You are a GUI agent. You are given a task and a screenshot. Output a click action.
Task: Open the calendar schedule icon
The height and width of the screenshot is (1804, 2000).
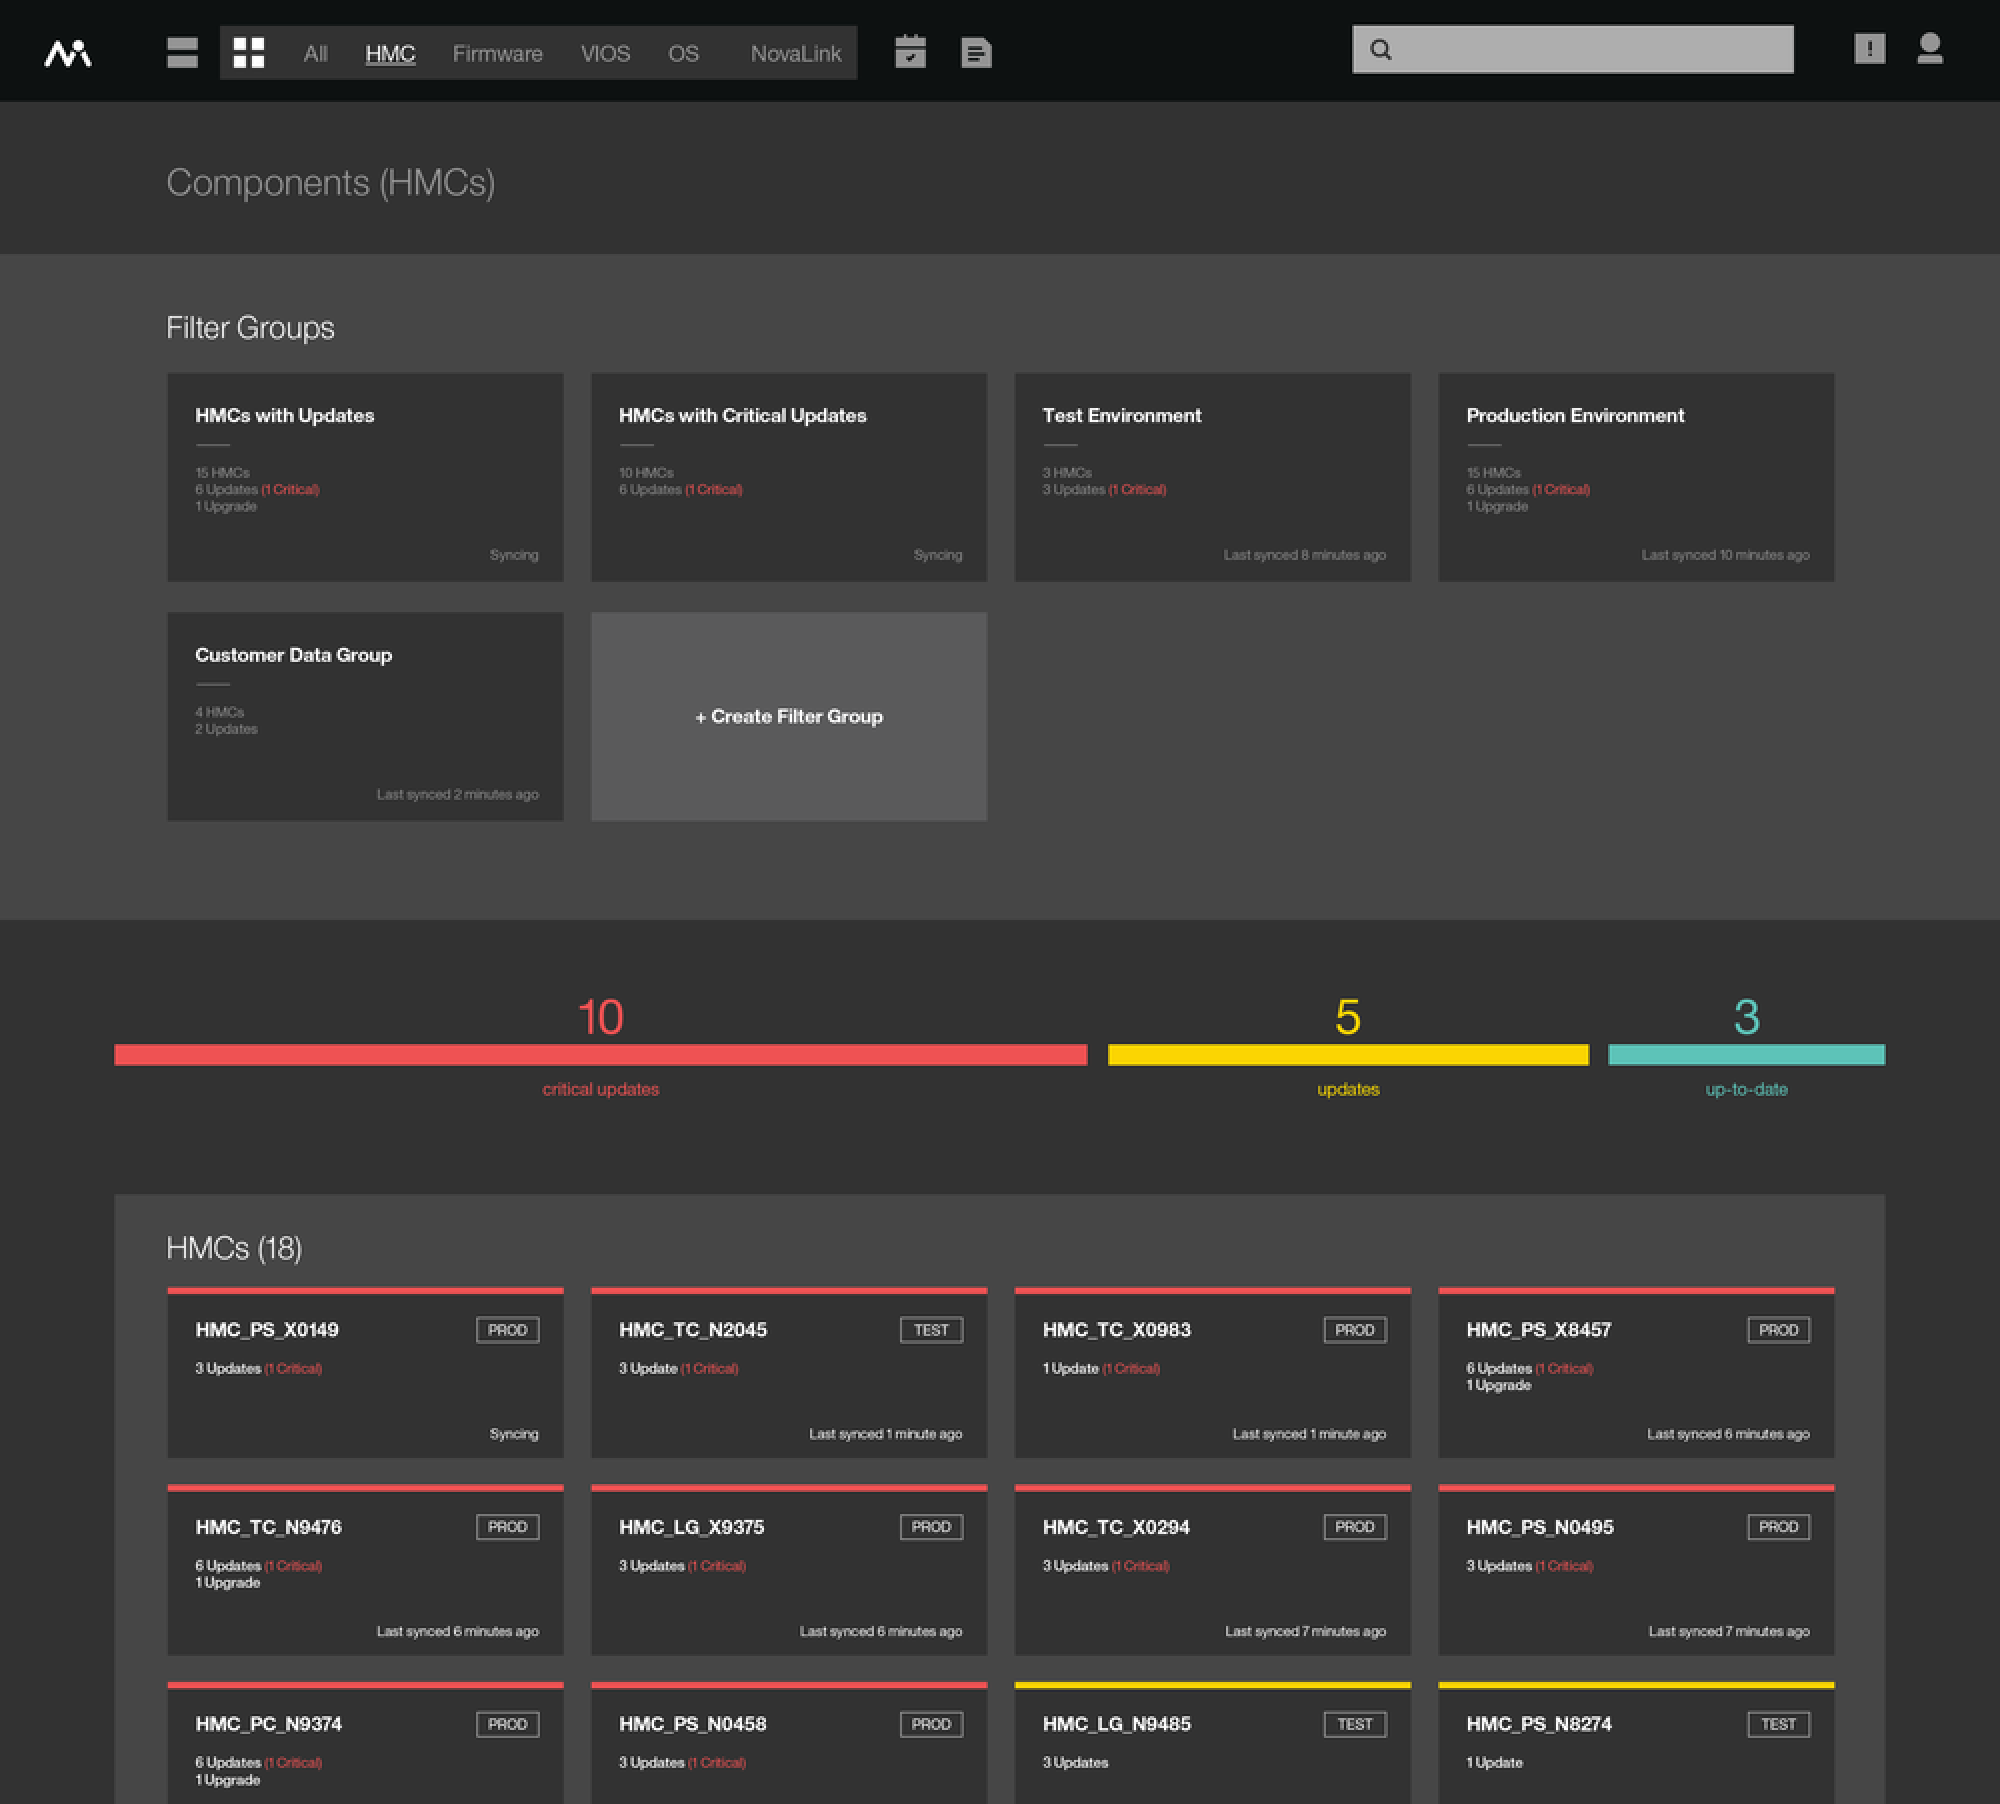(910, 52)
